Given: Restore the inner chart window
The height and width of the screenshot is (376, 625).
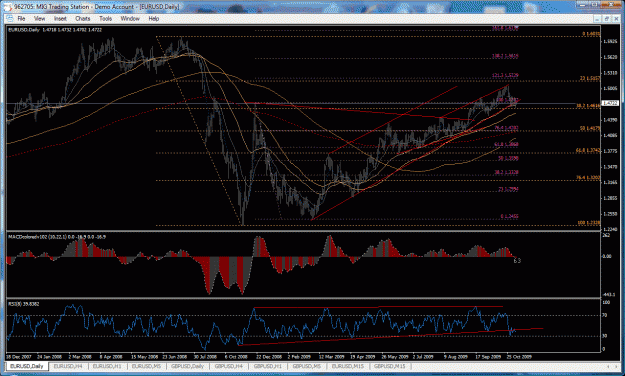Looking at the screenshot, I should tap(606, 19).
